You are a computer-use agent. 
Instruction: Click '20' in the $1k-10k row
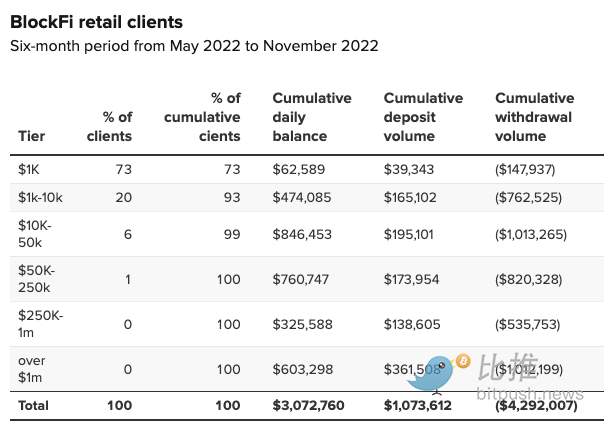point(124,198)
